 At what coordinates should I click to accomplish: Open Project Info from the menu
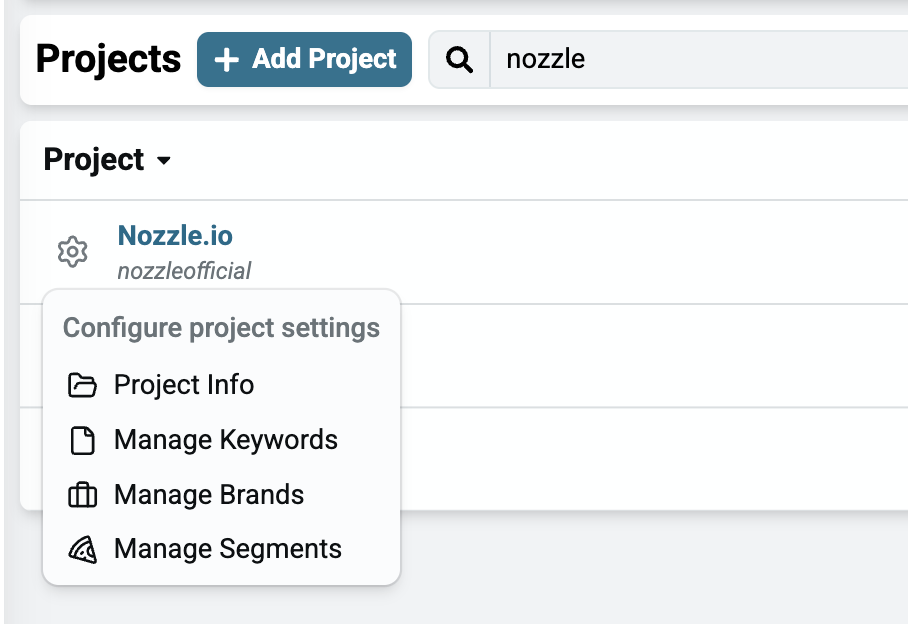[x=221, y=385]
